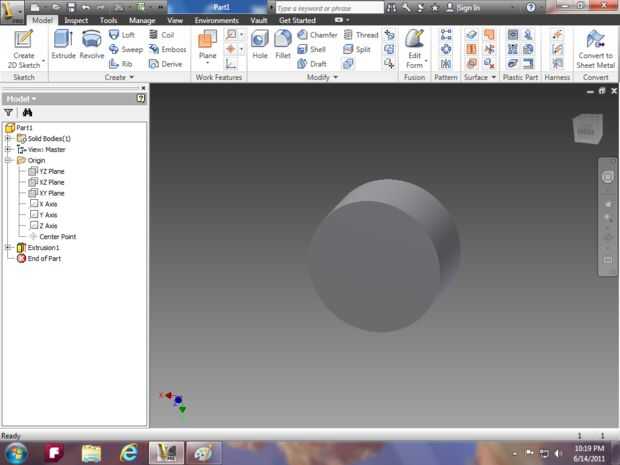Open the filter icon in Model browser
The height and width of the screenshot is (465, 620).
(9, 113)
